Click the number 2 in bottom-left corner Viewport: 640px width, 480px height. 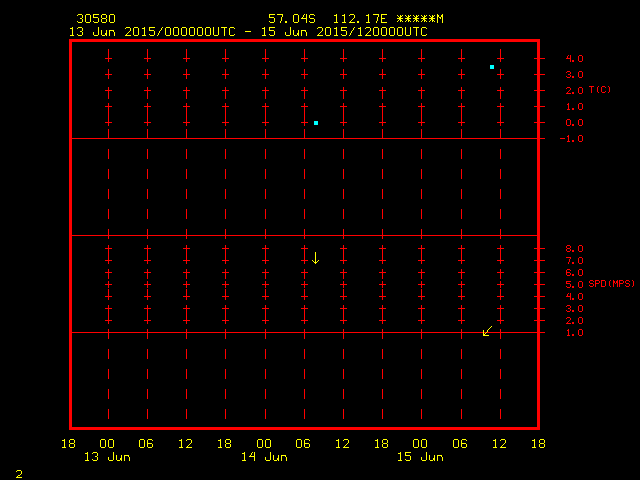point(19,474)
